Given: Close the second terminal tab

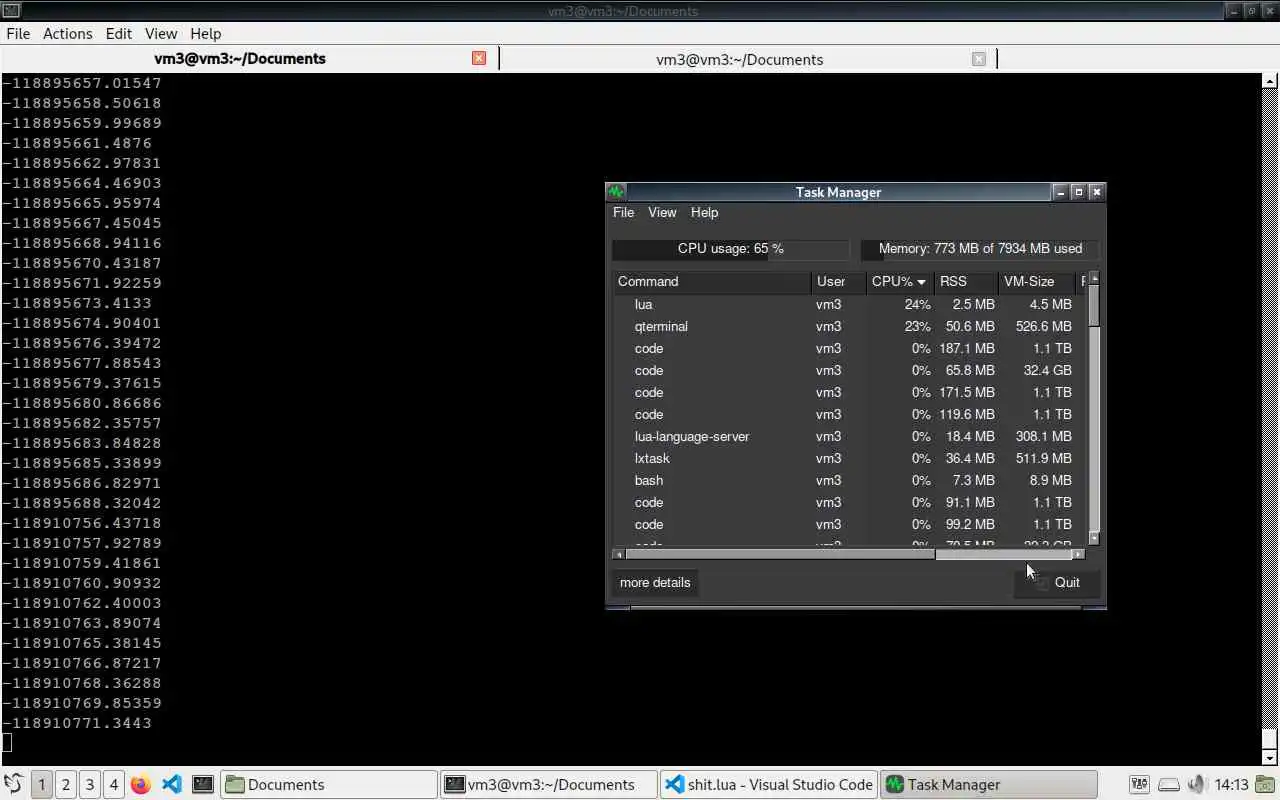Looking at the screenshot, I should 979,59.
